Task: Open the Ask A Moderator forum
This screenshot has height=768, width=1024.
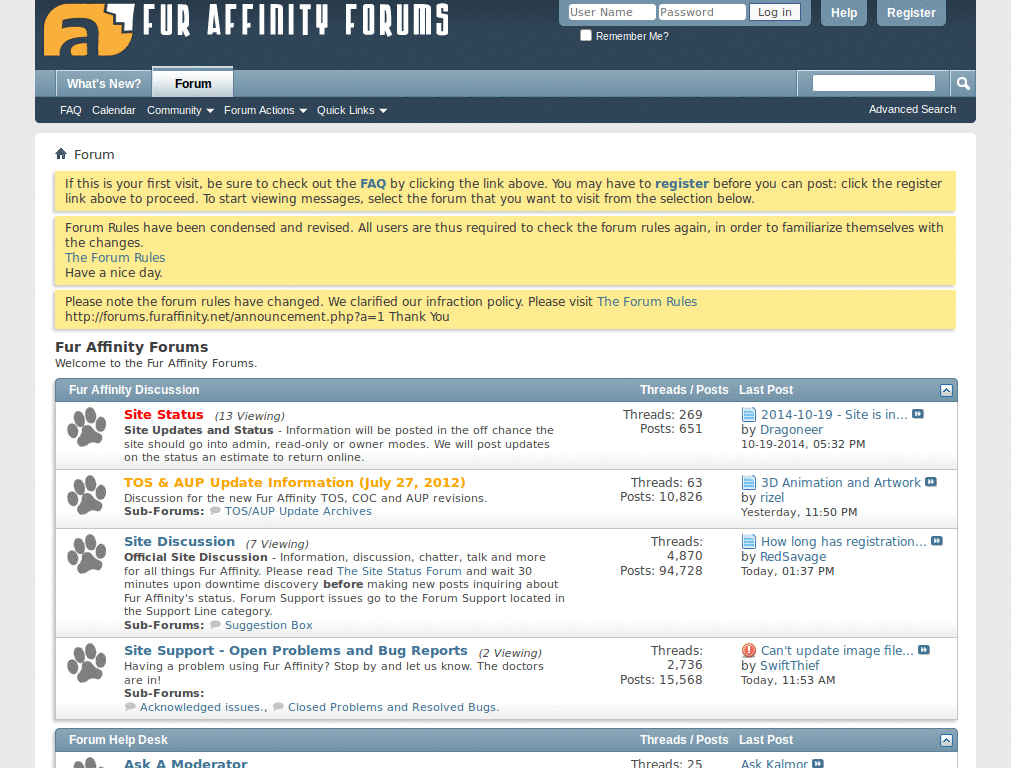Action: tap(185, 763)
